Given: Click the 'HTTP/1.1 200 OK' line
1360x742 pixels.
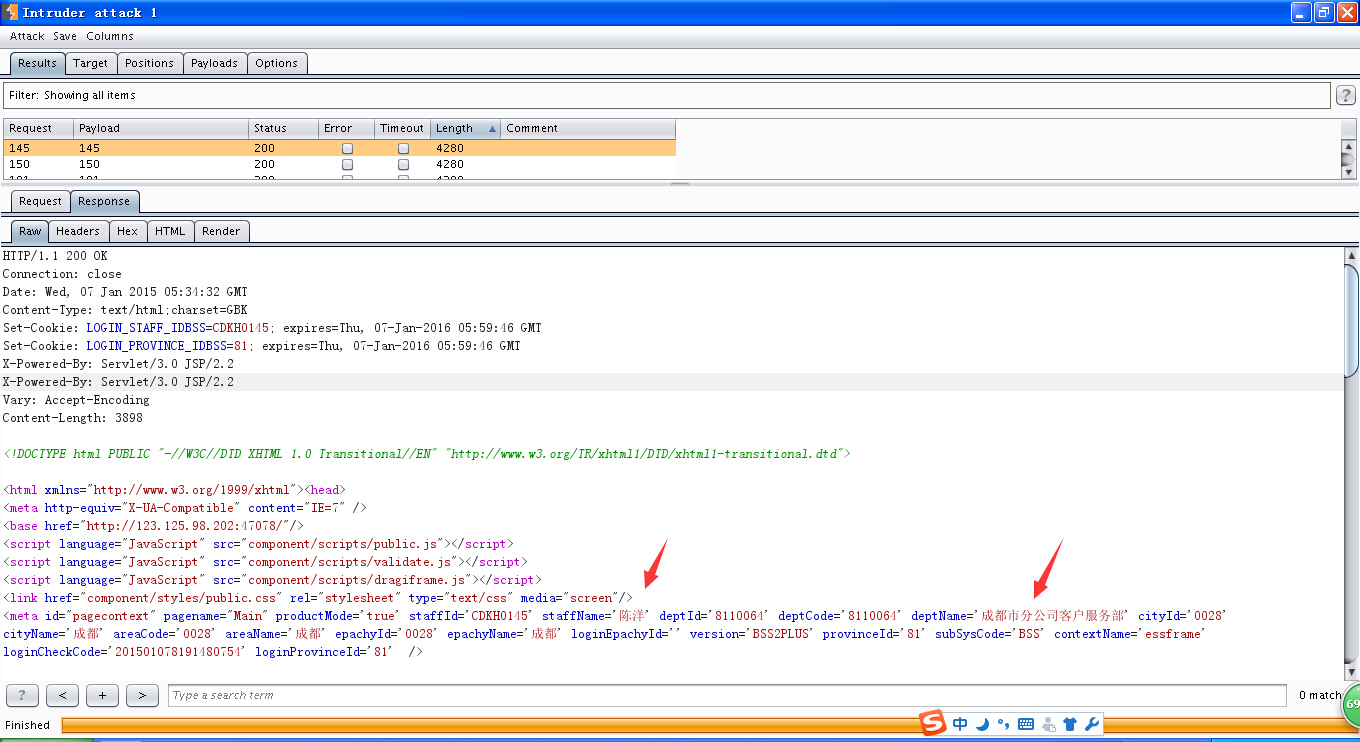Looking at the screenshot, I should click(55, 256).
